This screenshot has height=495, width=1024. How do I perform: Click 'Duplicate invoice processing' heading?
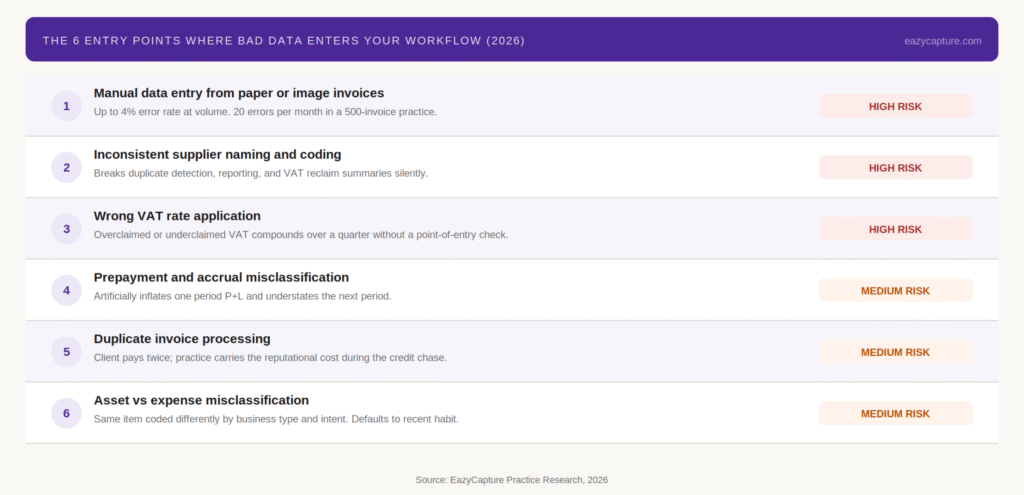tap(182, 339)
